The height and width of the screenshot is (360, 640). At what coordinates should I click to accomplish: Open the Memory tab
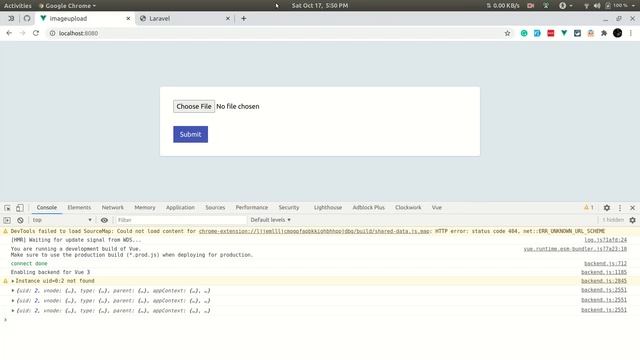pos(145,207)
